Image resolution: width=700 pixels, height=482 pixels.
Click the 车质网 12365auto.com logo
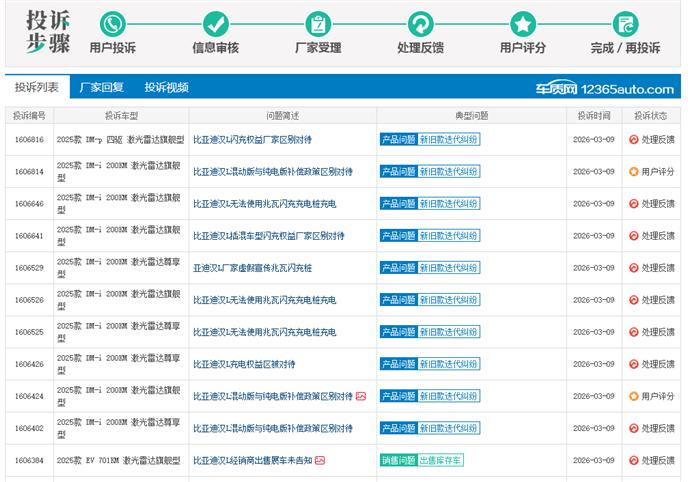603,89
